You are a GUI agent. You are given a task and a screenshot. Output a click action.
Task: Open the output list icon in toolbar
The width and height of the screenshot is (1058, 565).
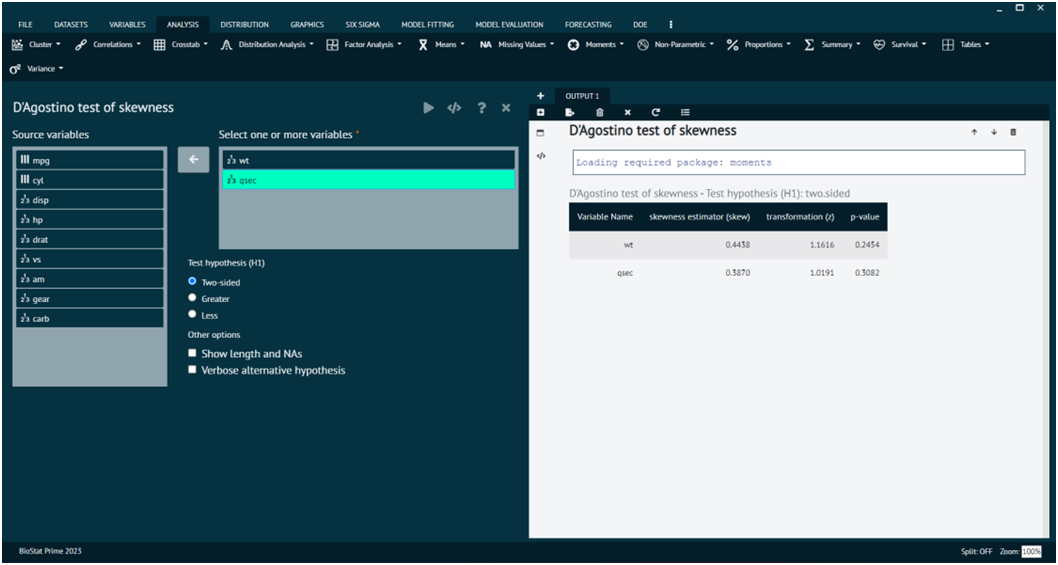pos(685,112)
